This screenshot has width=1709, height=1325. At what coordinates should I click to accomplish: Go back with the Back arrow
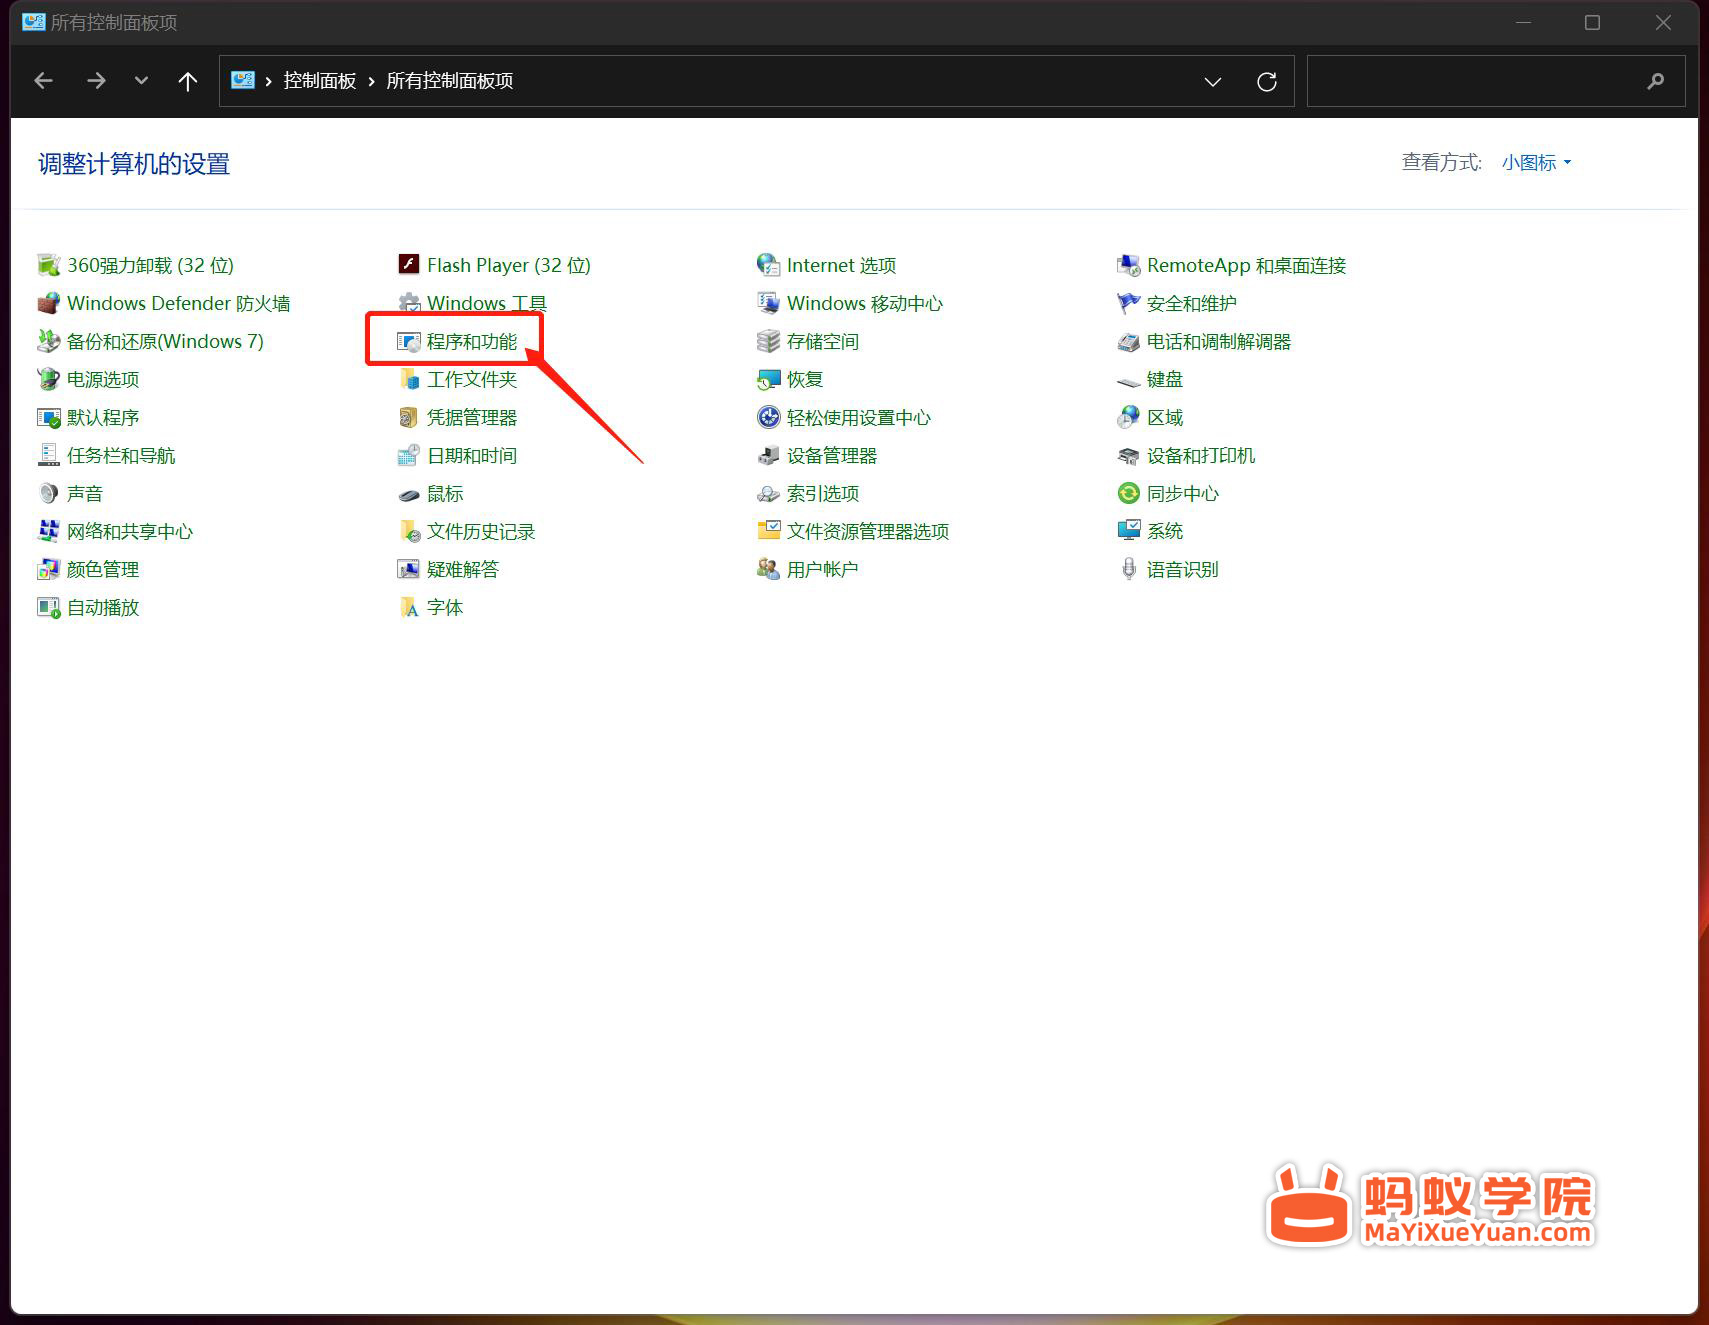click(x=44, y=81)
